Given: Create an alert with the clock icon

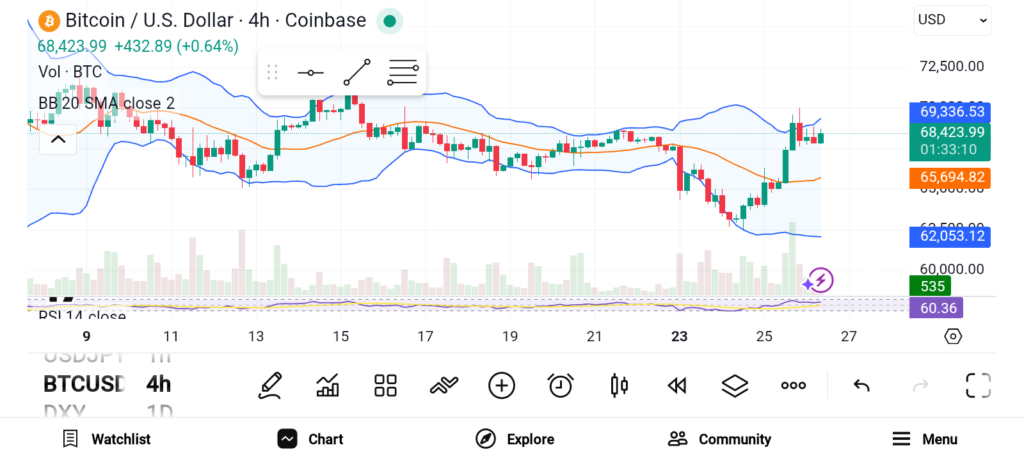Looking at the screenshot, I should 560,386.
